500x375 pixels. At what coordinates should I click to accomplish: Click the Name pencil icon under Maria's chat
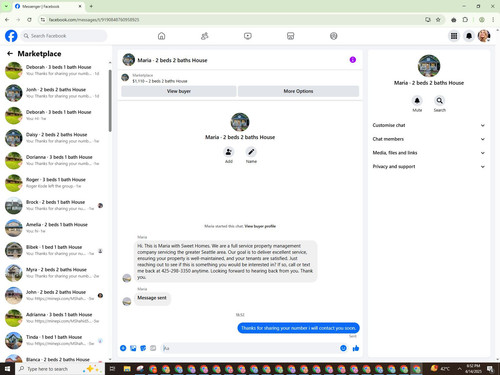click(251, 152)
